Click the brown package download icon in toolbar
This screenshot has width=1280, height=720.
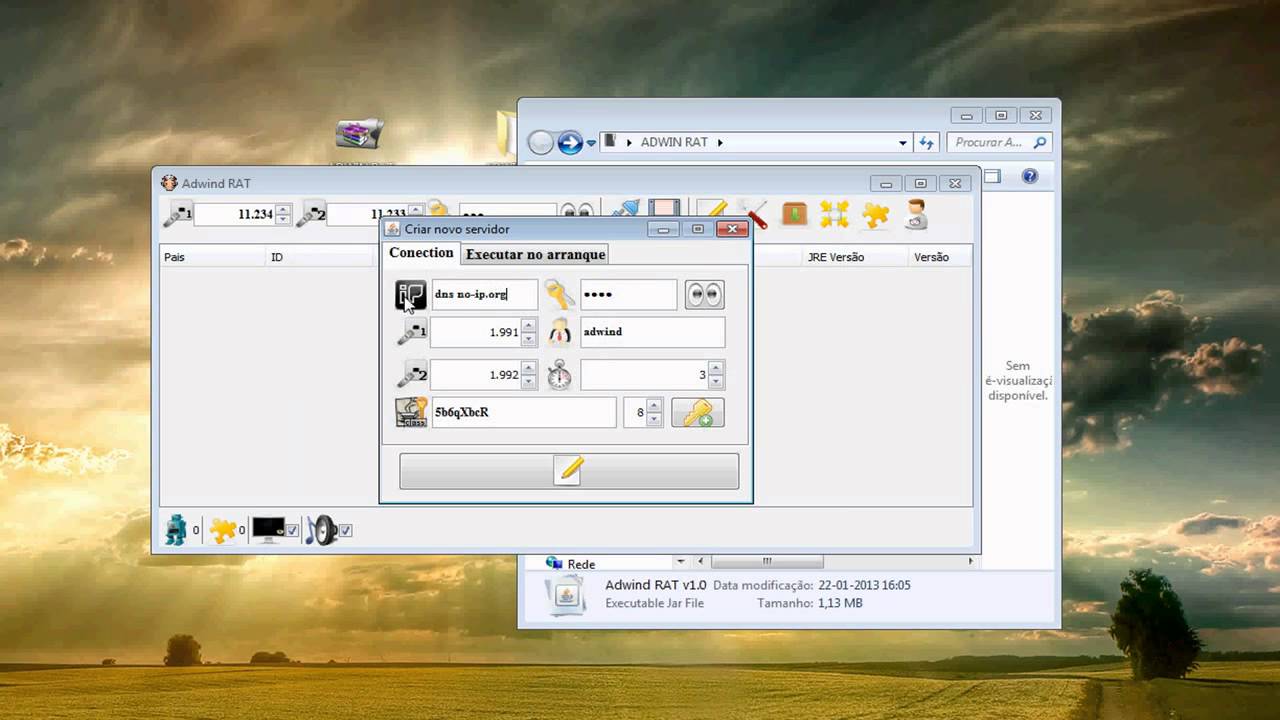(x=795, y=214)
